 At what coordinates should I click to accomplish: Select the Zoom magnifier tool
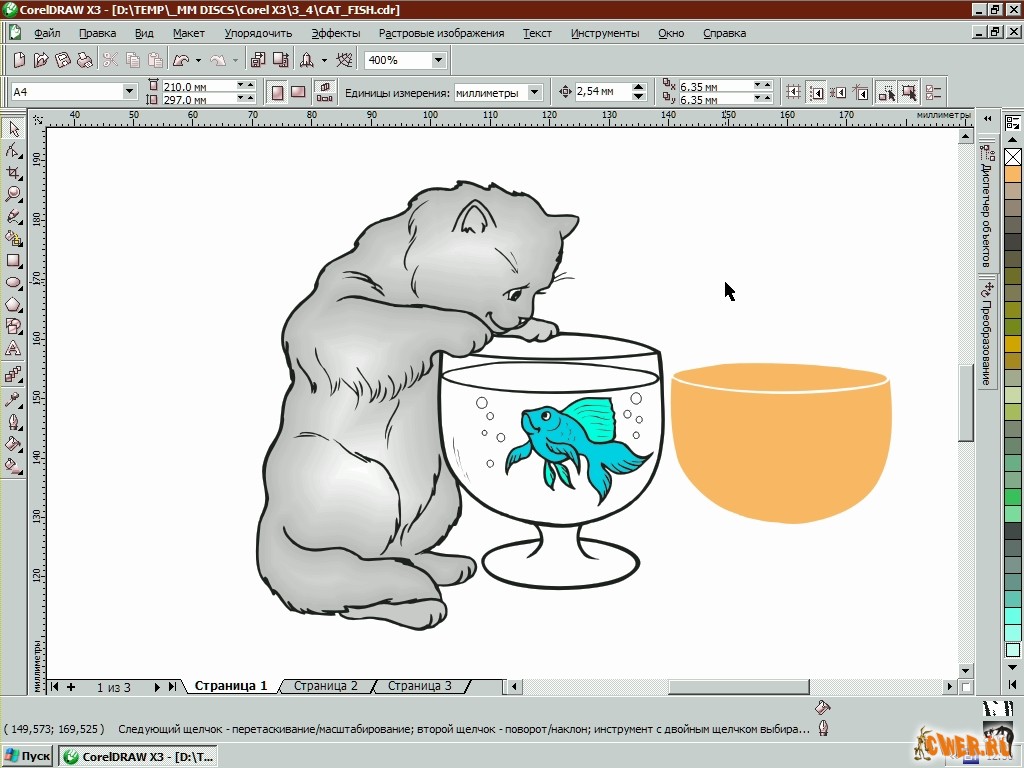point(14,194)
